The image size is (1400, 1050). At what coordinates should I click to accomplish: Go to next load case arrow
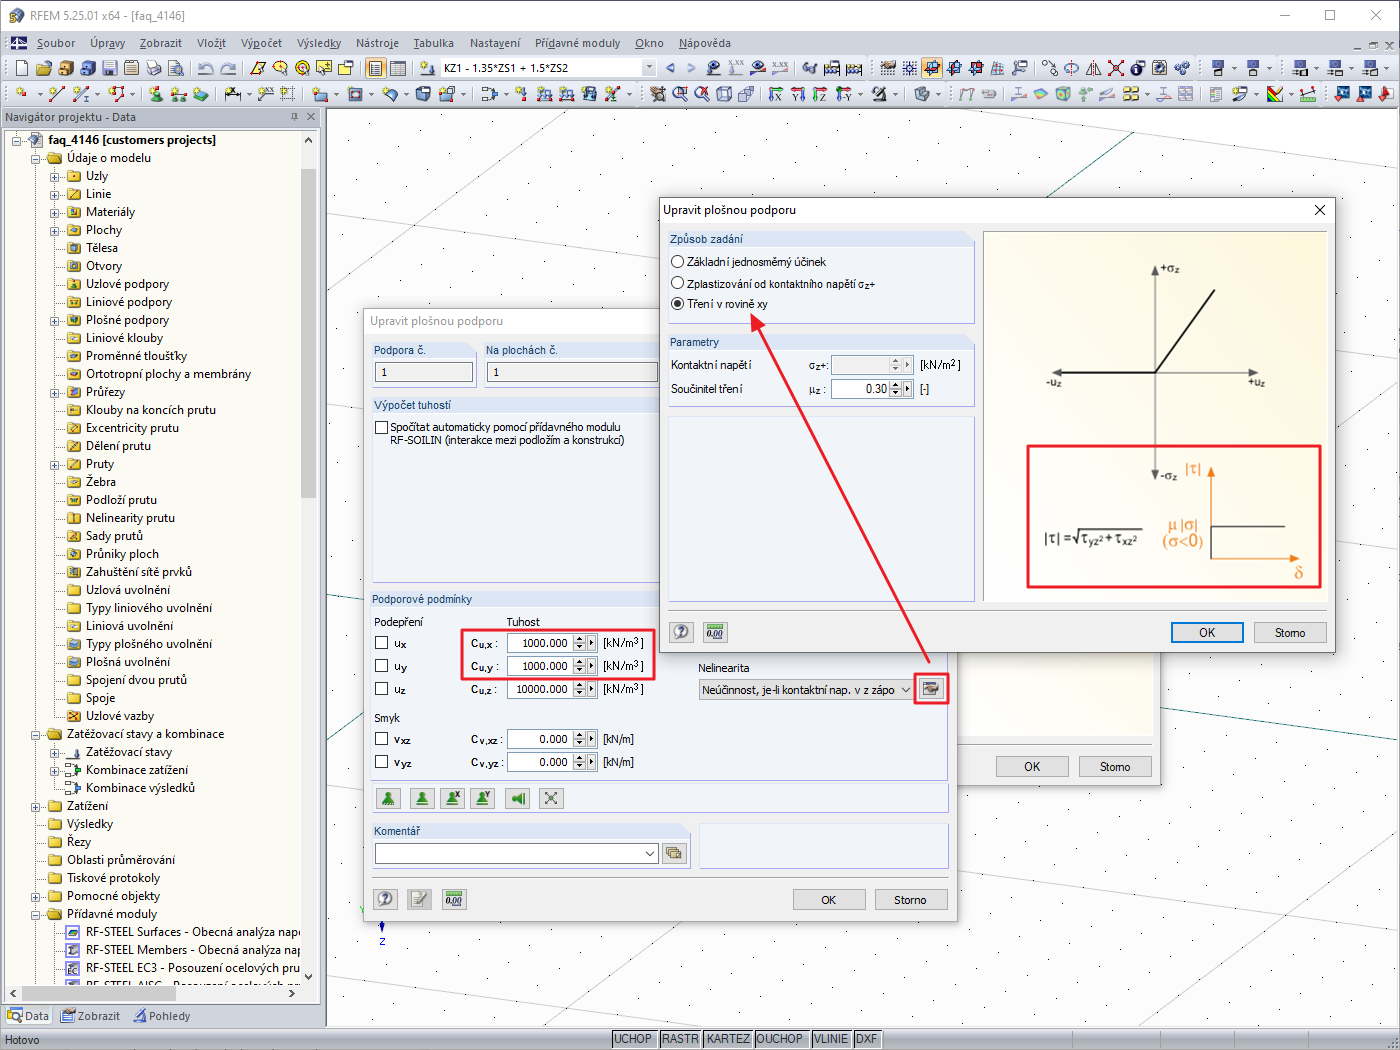[691, 68]
